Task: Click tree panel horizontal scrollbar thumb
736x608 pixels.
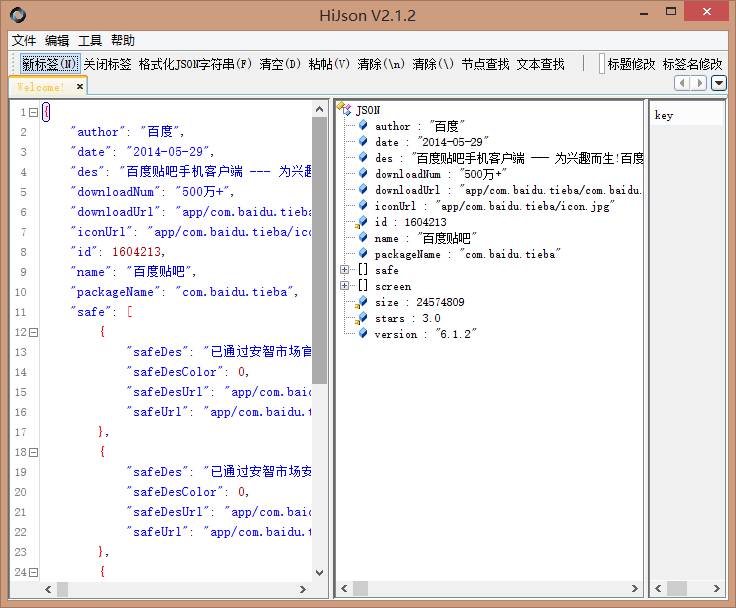Action: (x=360, y=588)
